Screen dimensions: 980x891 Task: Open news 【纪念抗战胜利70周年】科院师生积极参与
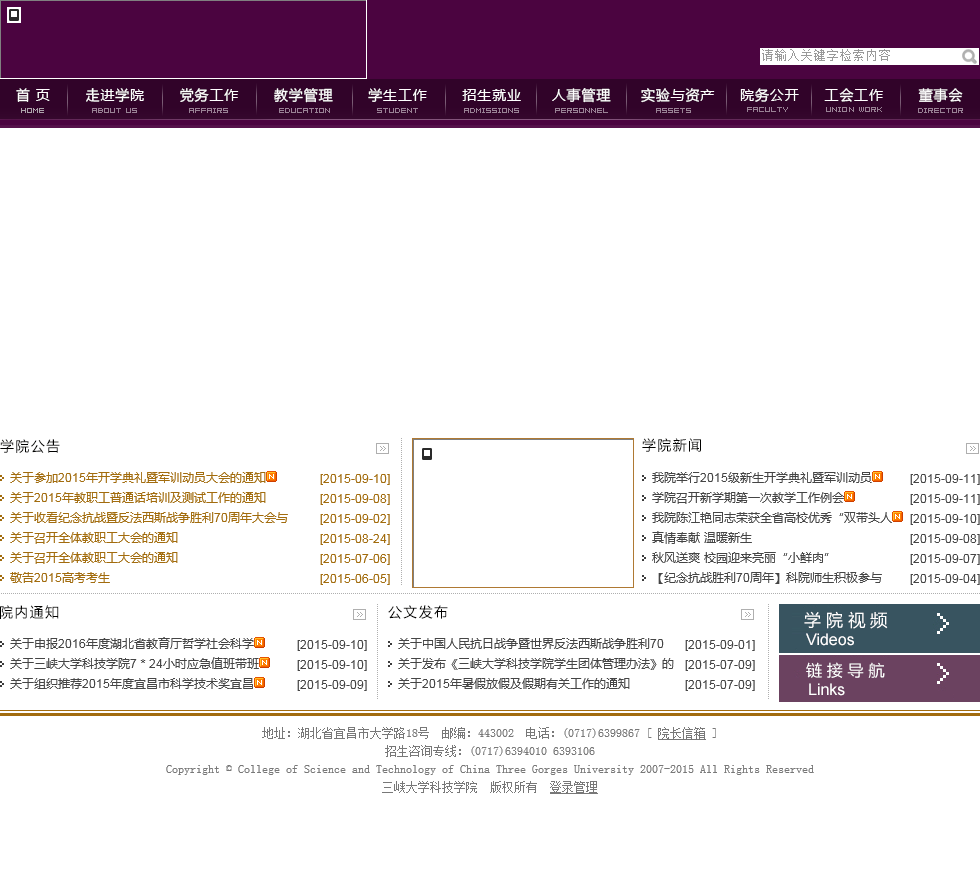[x=768, y=578]
